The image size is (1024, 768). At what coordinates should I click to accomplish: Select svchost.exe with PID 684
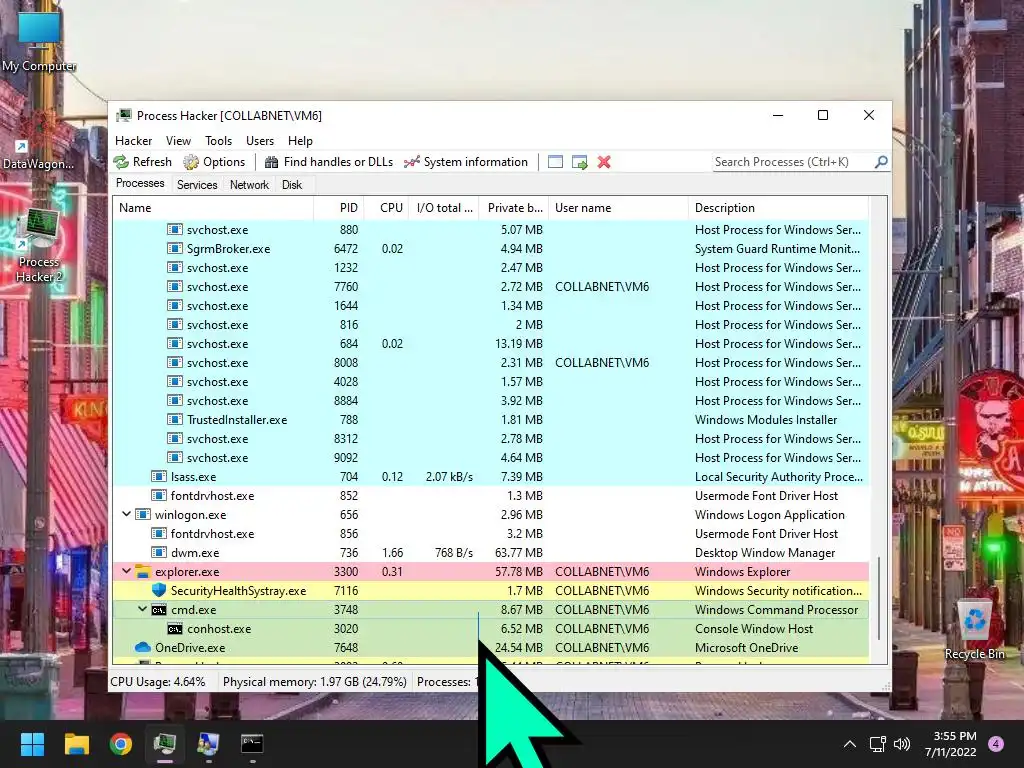(491, 344)
